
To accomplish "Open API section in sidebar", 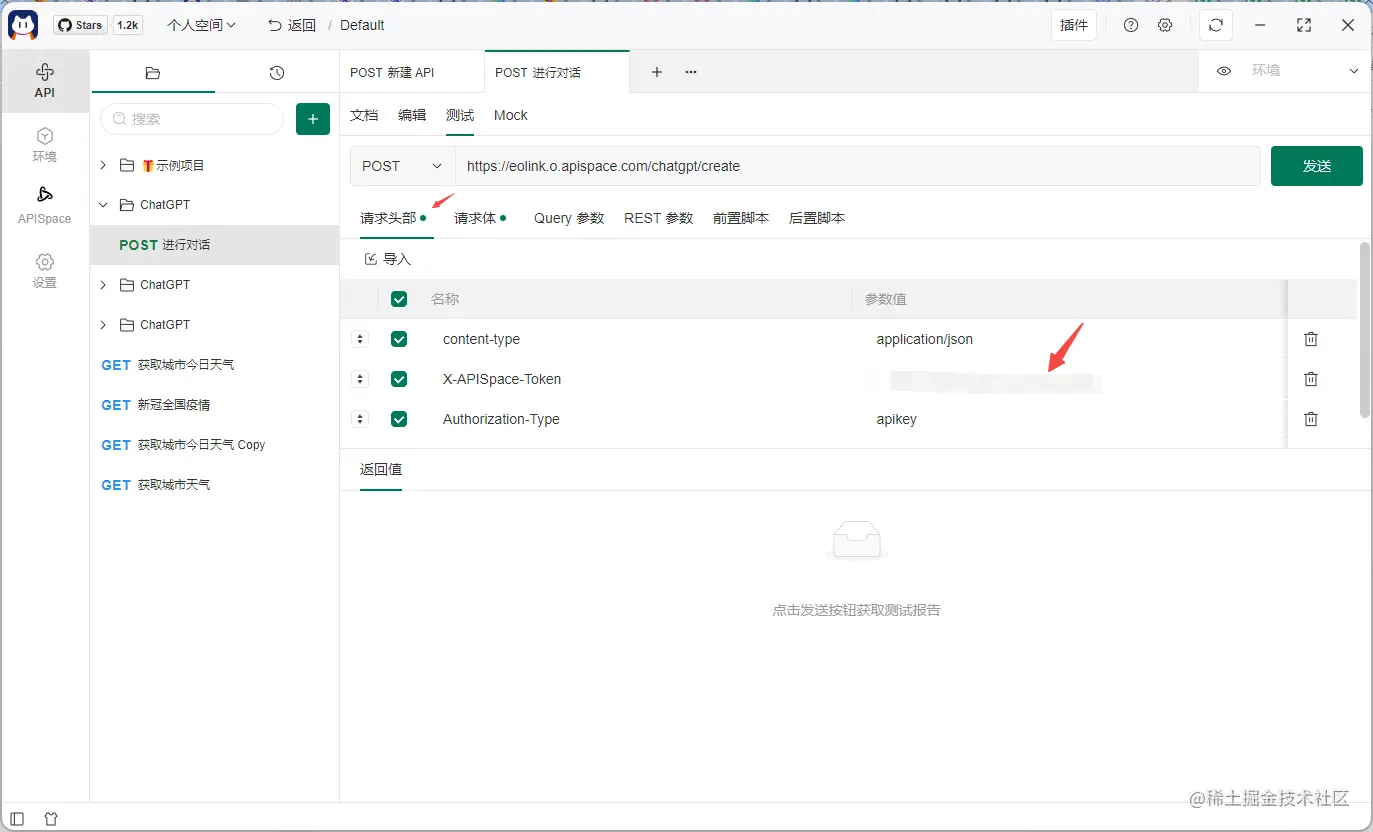I will [x=44, y=81].
